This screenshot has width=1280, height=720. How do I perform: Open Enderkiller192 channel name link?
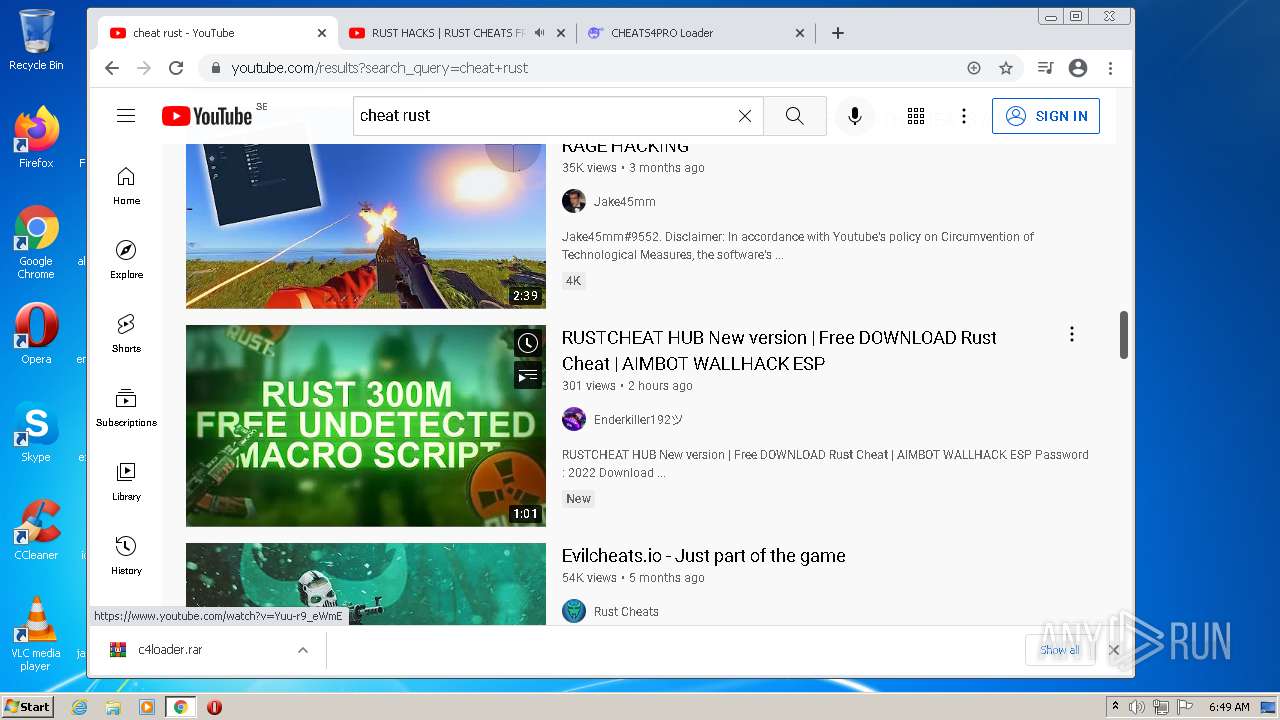coord(638,419)
